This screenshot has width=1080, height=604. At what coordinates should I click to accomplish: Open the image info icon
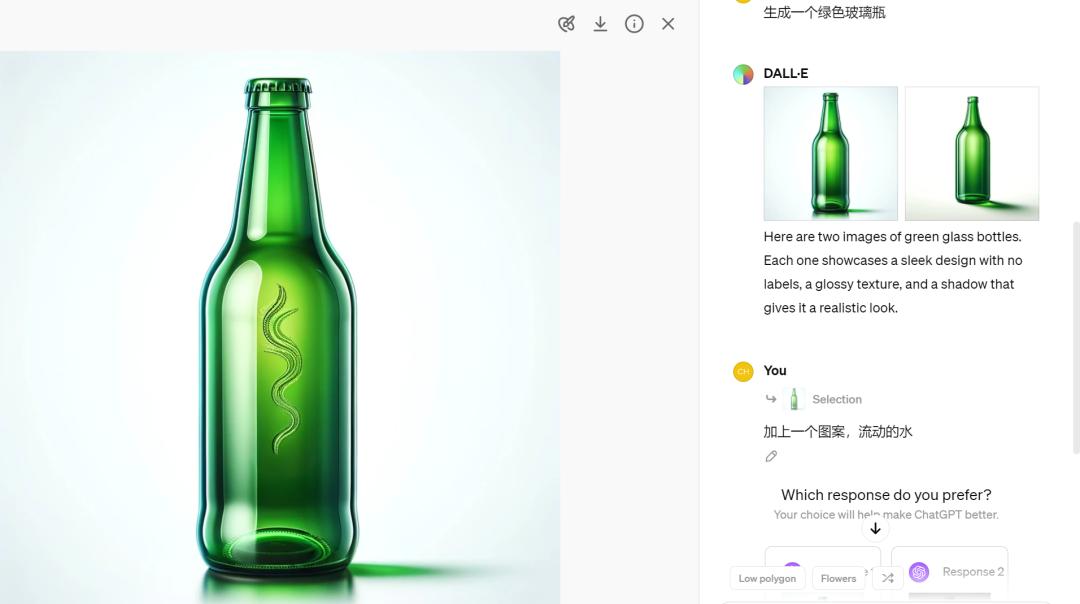(x=634, y=24)
